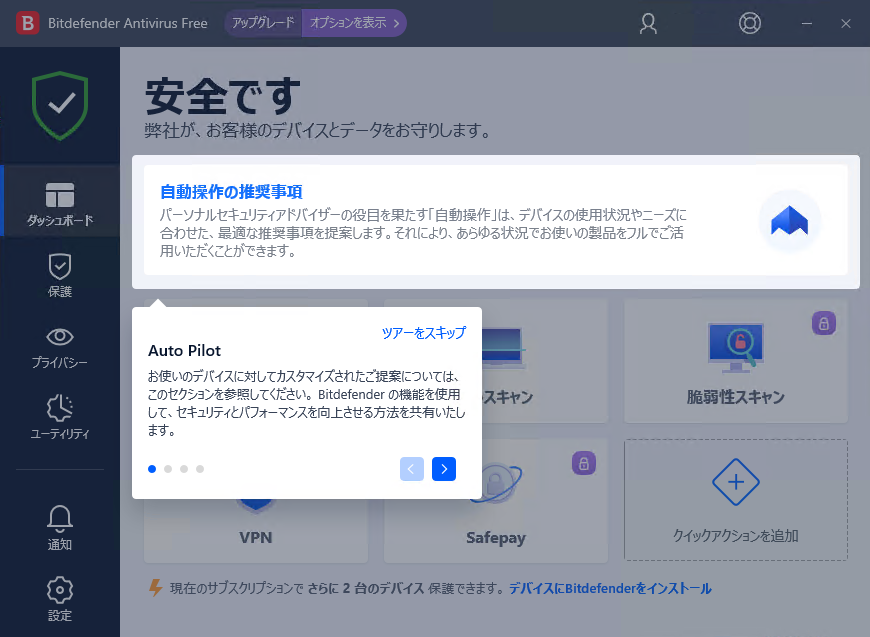The image size is (870, 637).
Task: Open 設定 settings gear
Action: click(60, 599)
